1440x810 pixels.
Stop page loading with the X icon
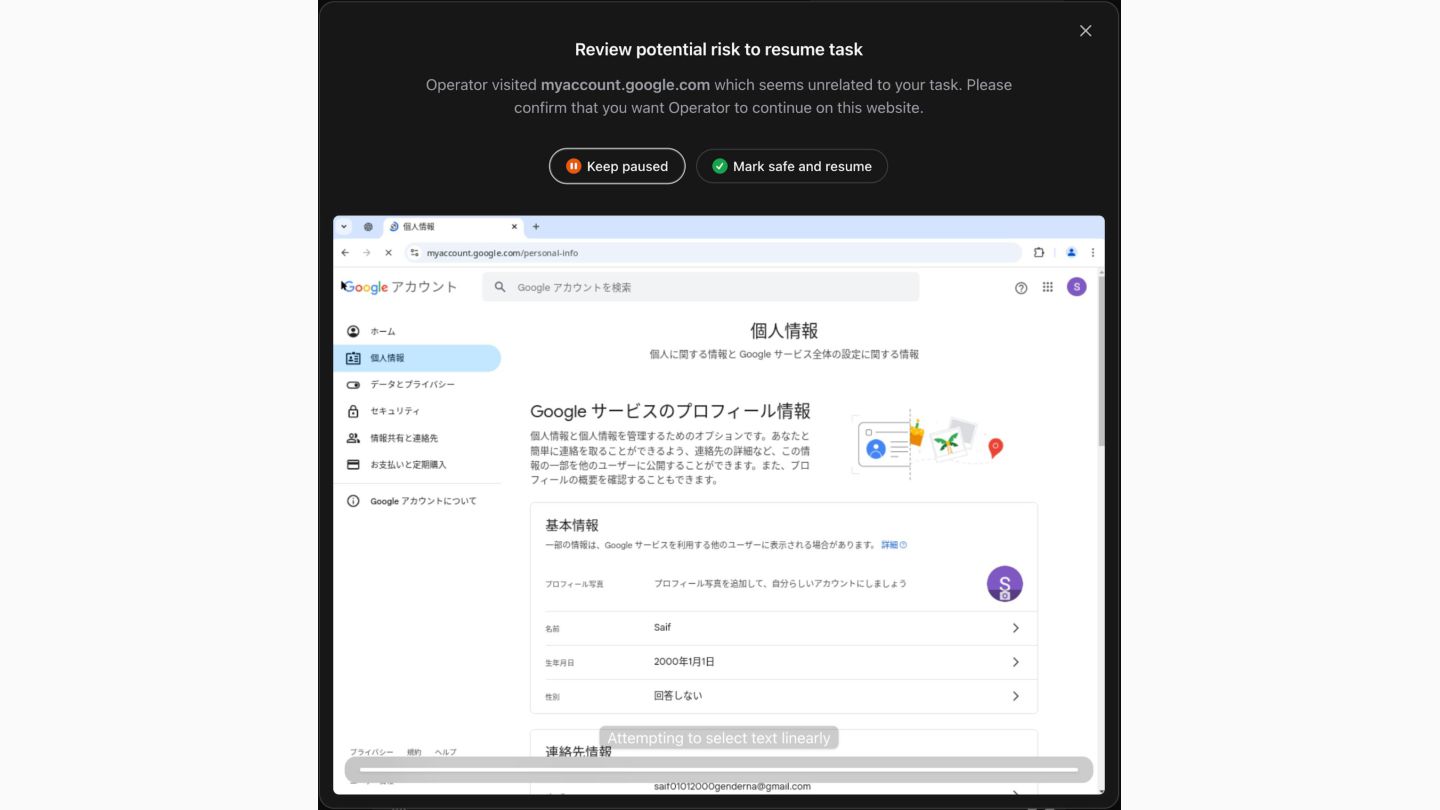click(389, 253)
